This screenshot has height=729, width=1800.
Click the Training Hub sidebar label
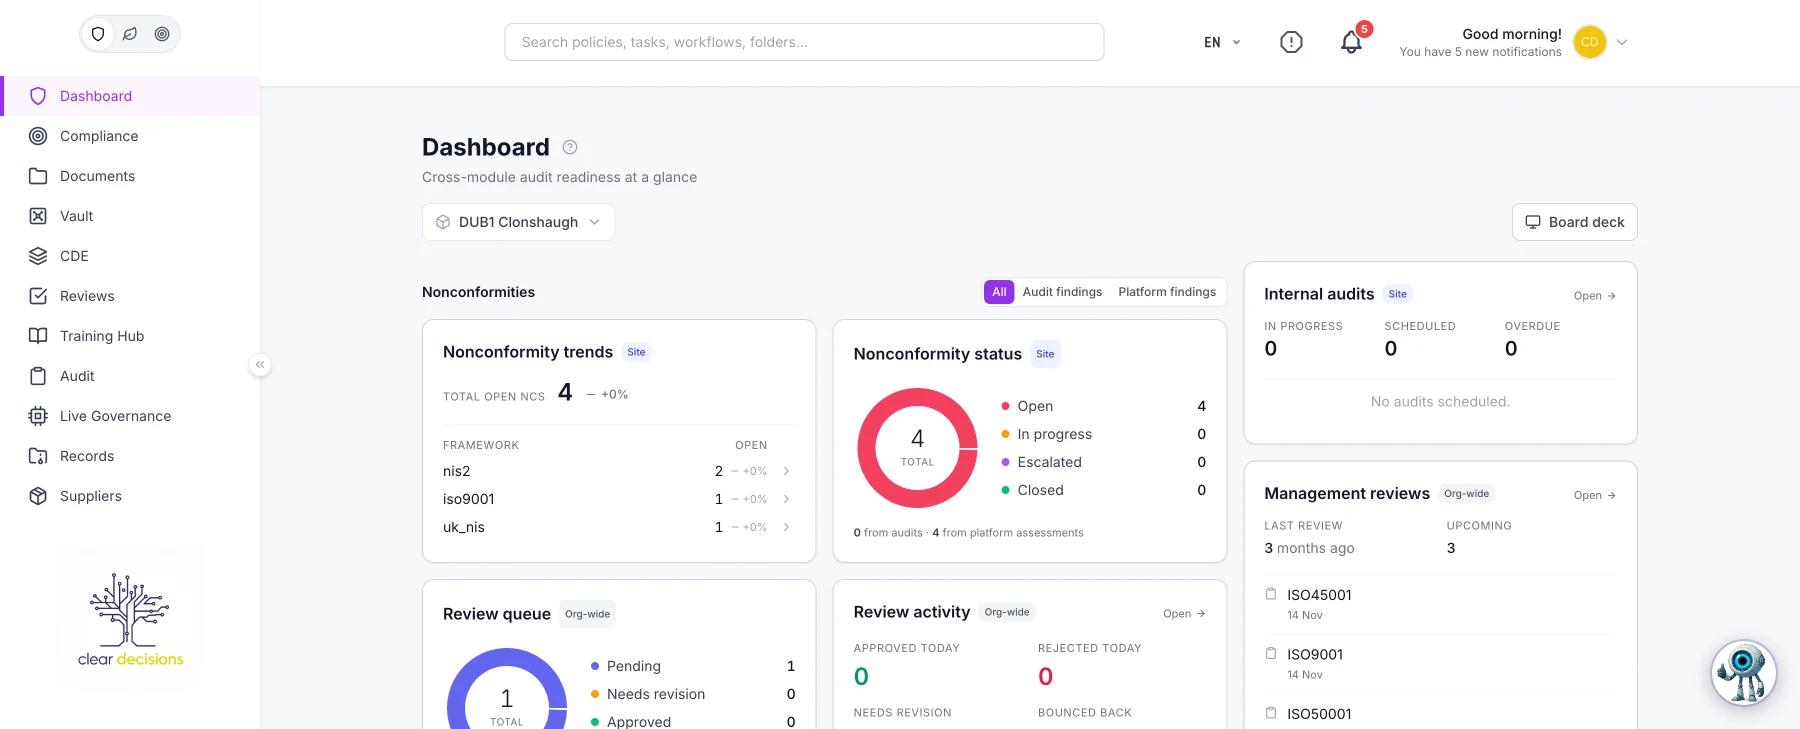pos(102,336)
